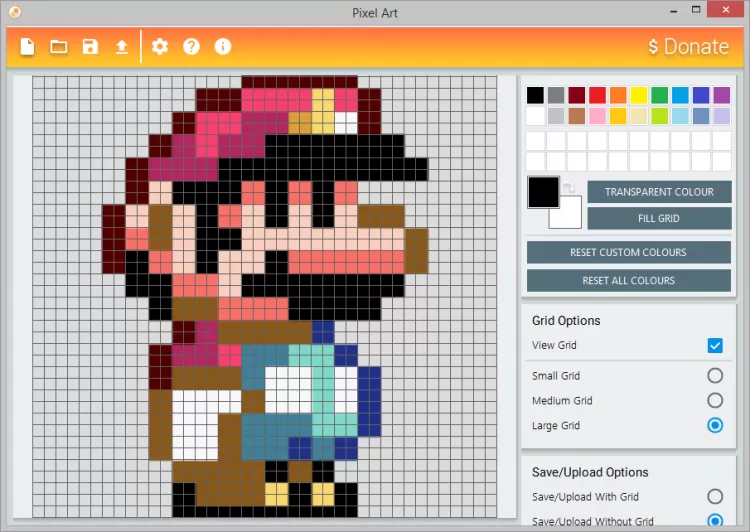
Task: Click the white secondary colour box
Action: tap(570, 218)
